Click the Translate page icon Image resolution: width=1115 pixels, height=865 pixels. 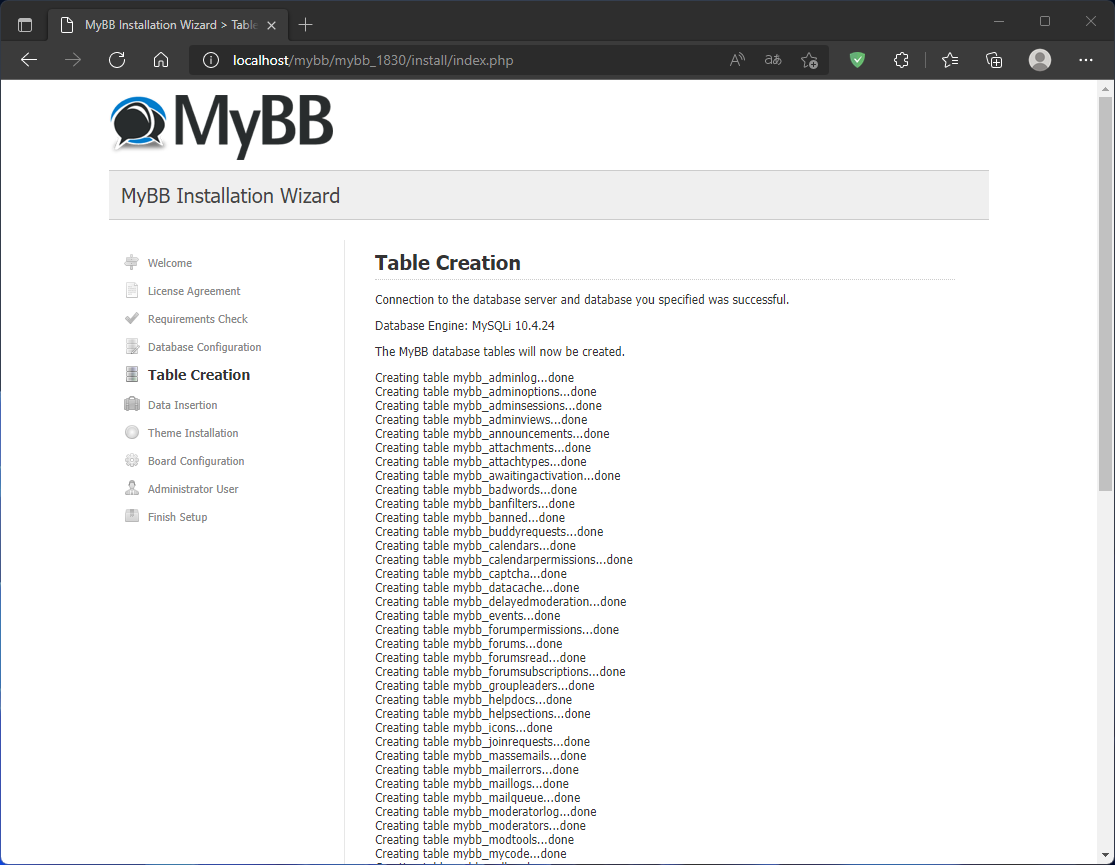click(x=773, y=60)
